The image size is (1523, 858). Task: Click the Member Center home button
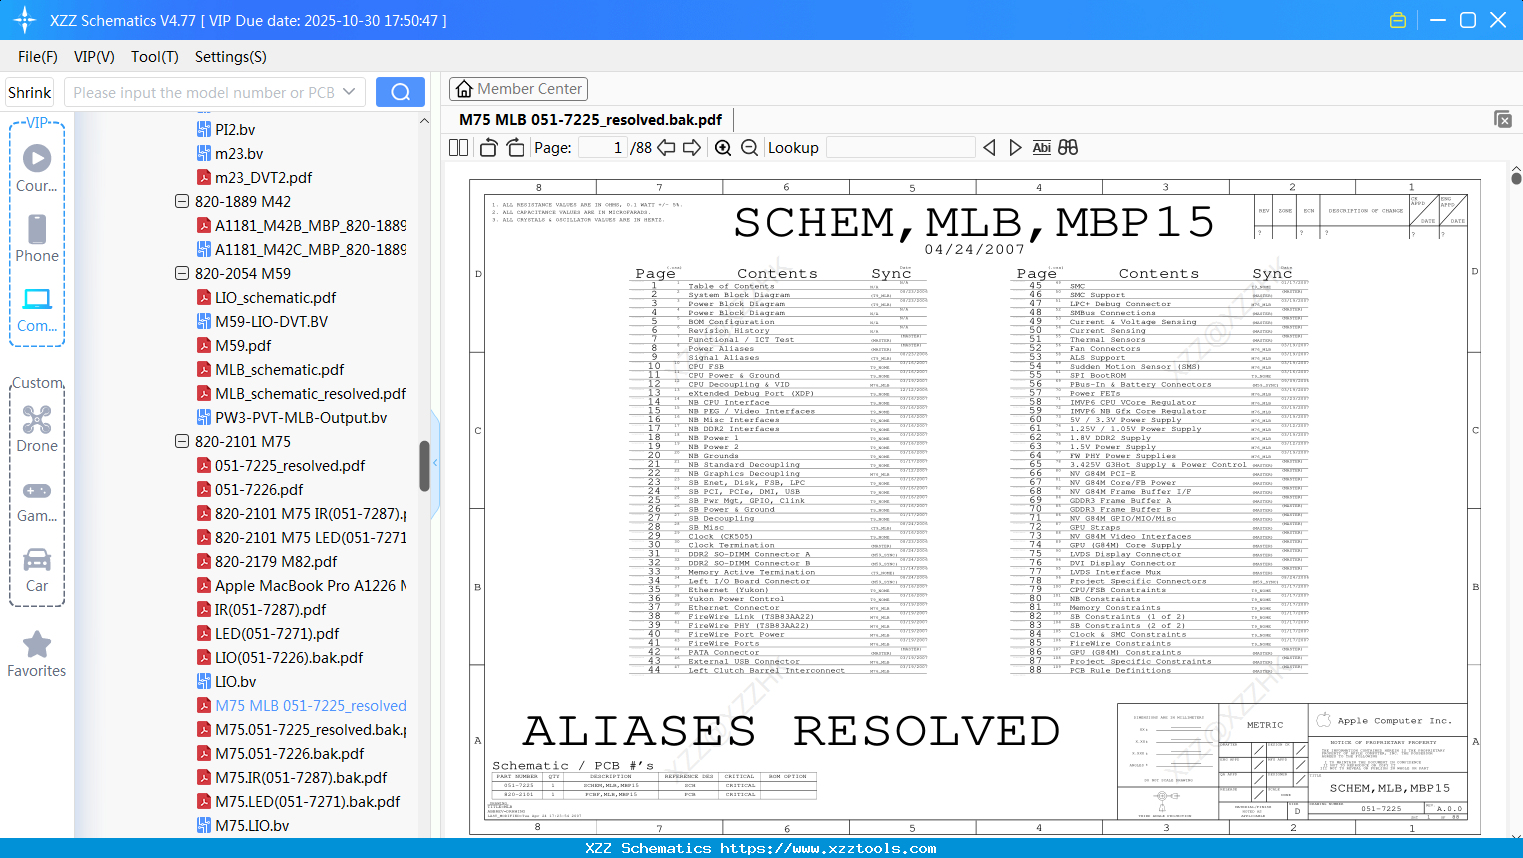click(519, 89)
